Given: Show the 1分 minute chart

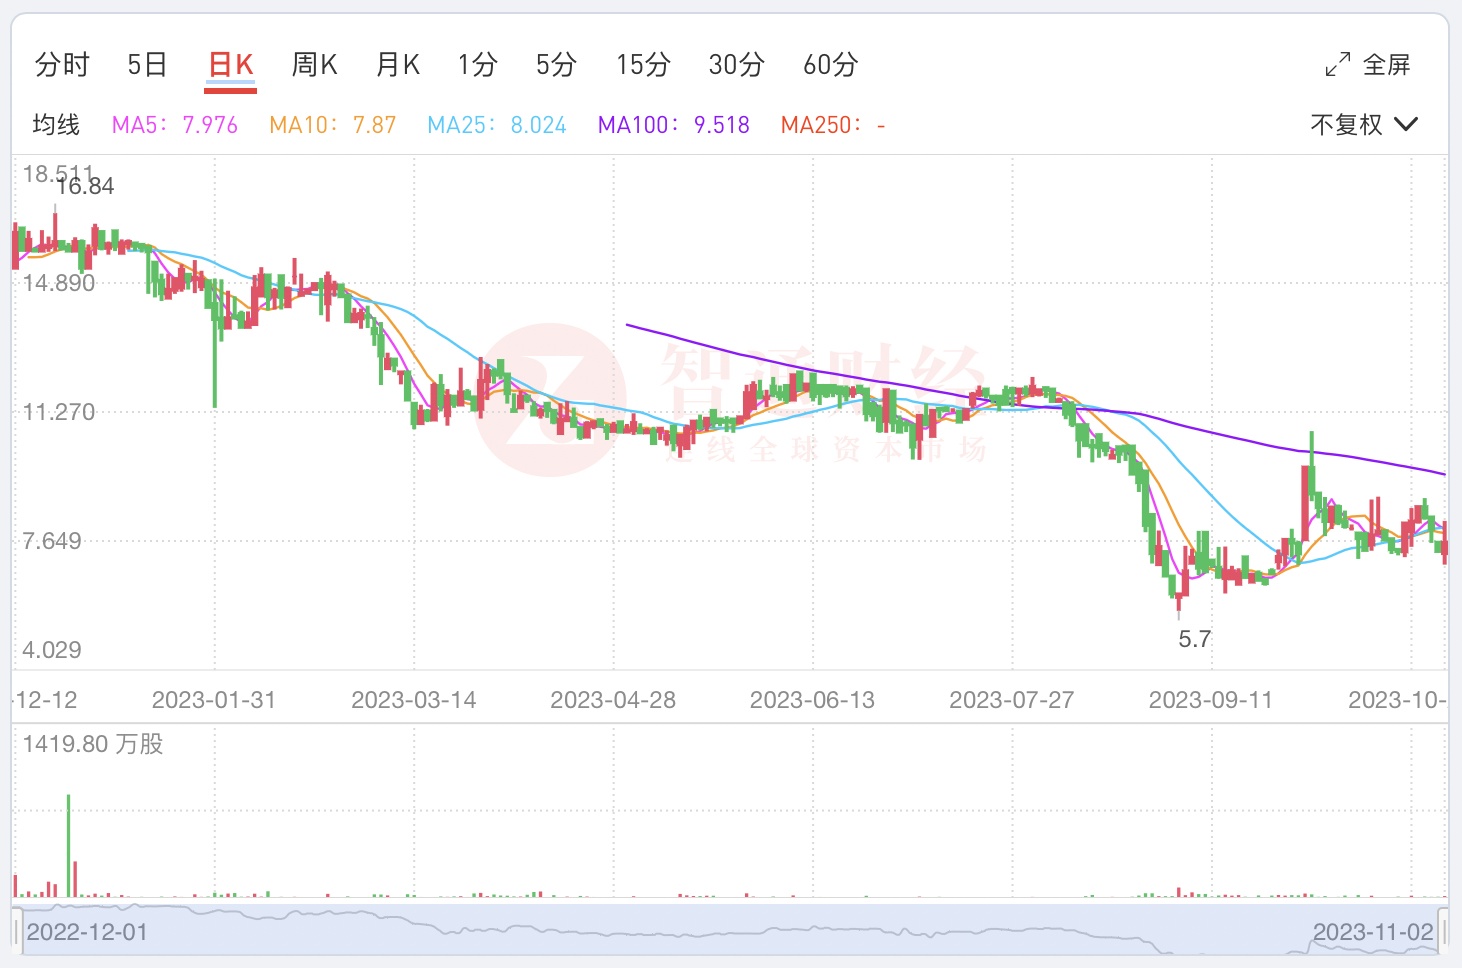Looking at the screenshot, I should pyautogui.click(x=477, y=65).
